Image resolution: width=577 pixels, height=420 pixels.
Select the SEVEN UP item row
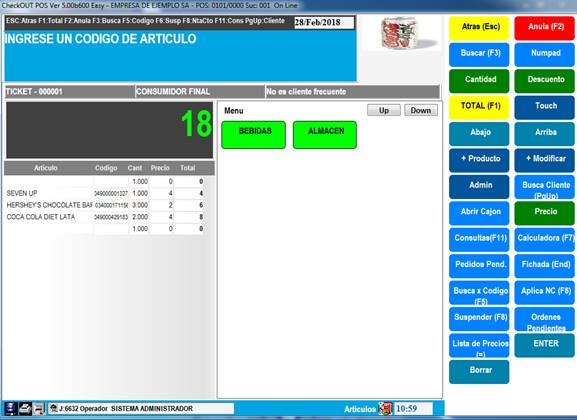click(x=105, y=193)
